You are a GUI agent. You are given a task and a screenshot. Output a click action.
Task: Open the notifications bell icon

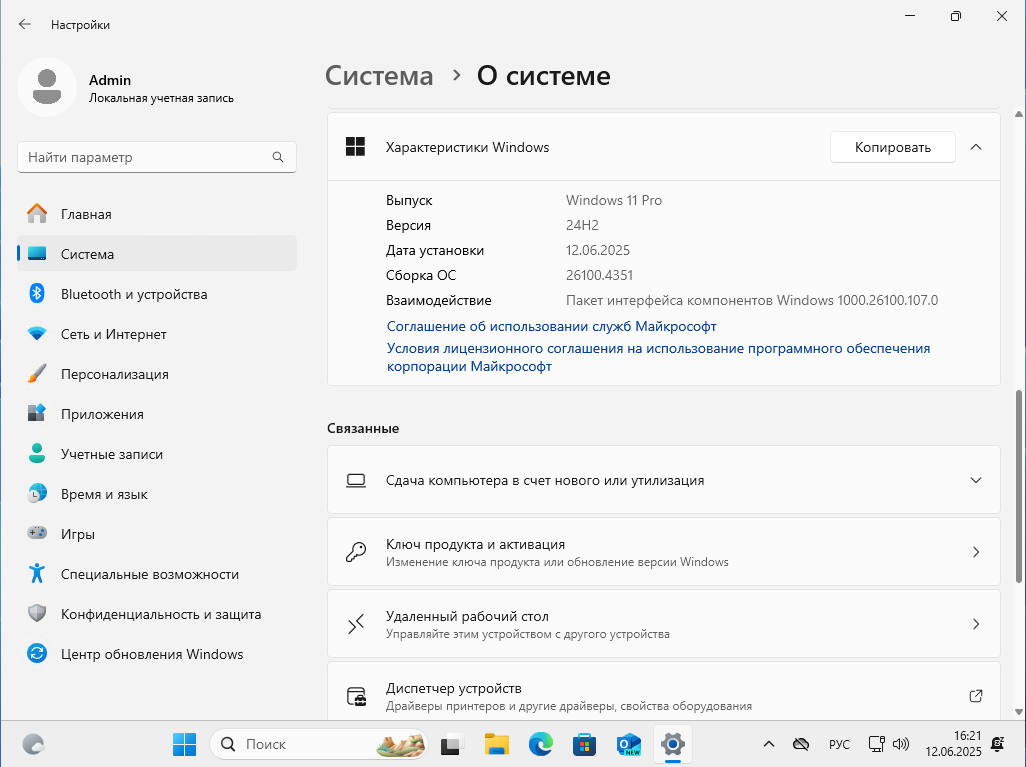click(998, 744)
